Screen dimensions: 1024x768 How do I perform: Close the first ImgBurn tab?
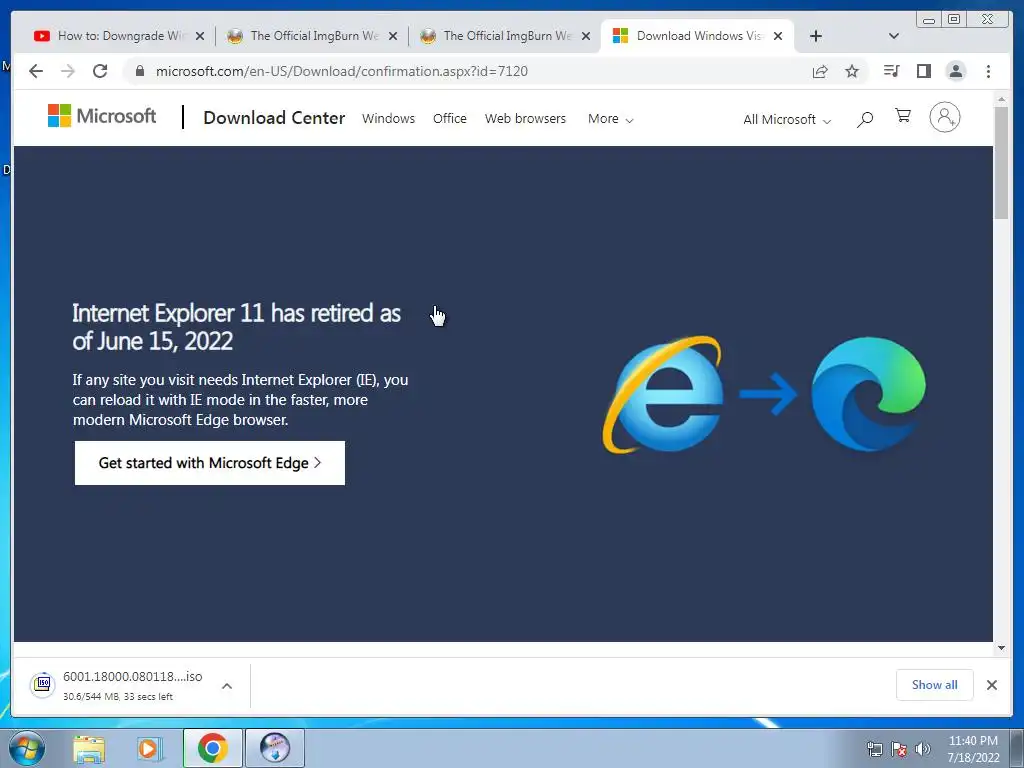coord(393,37)
